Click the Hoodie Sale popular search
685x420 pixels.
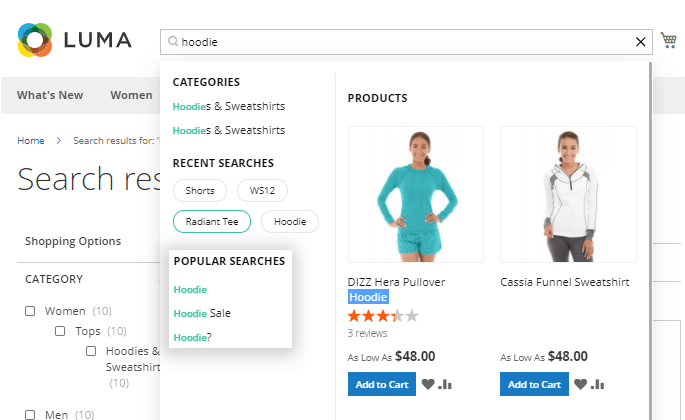point(202,313)
